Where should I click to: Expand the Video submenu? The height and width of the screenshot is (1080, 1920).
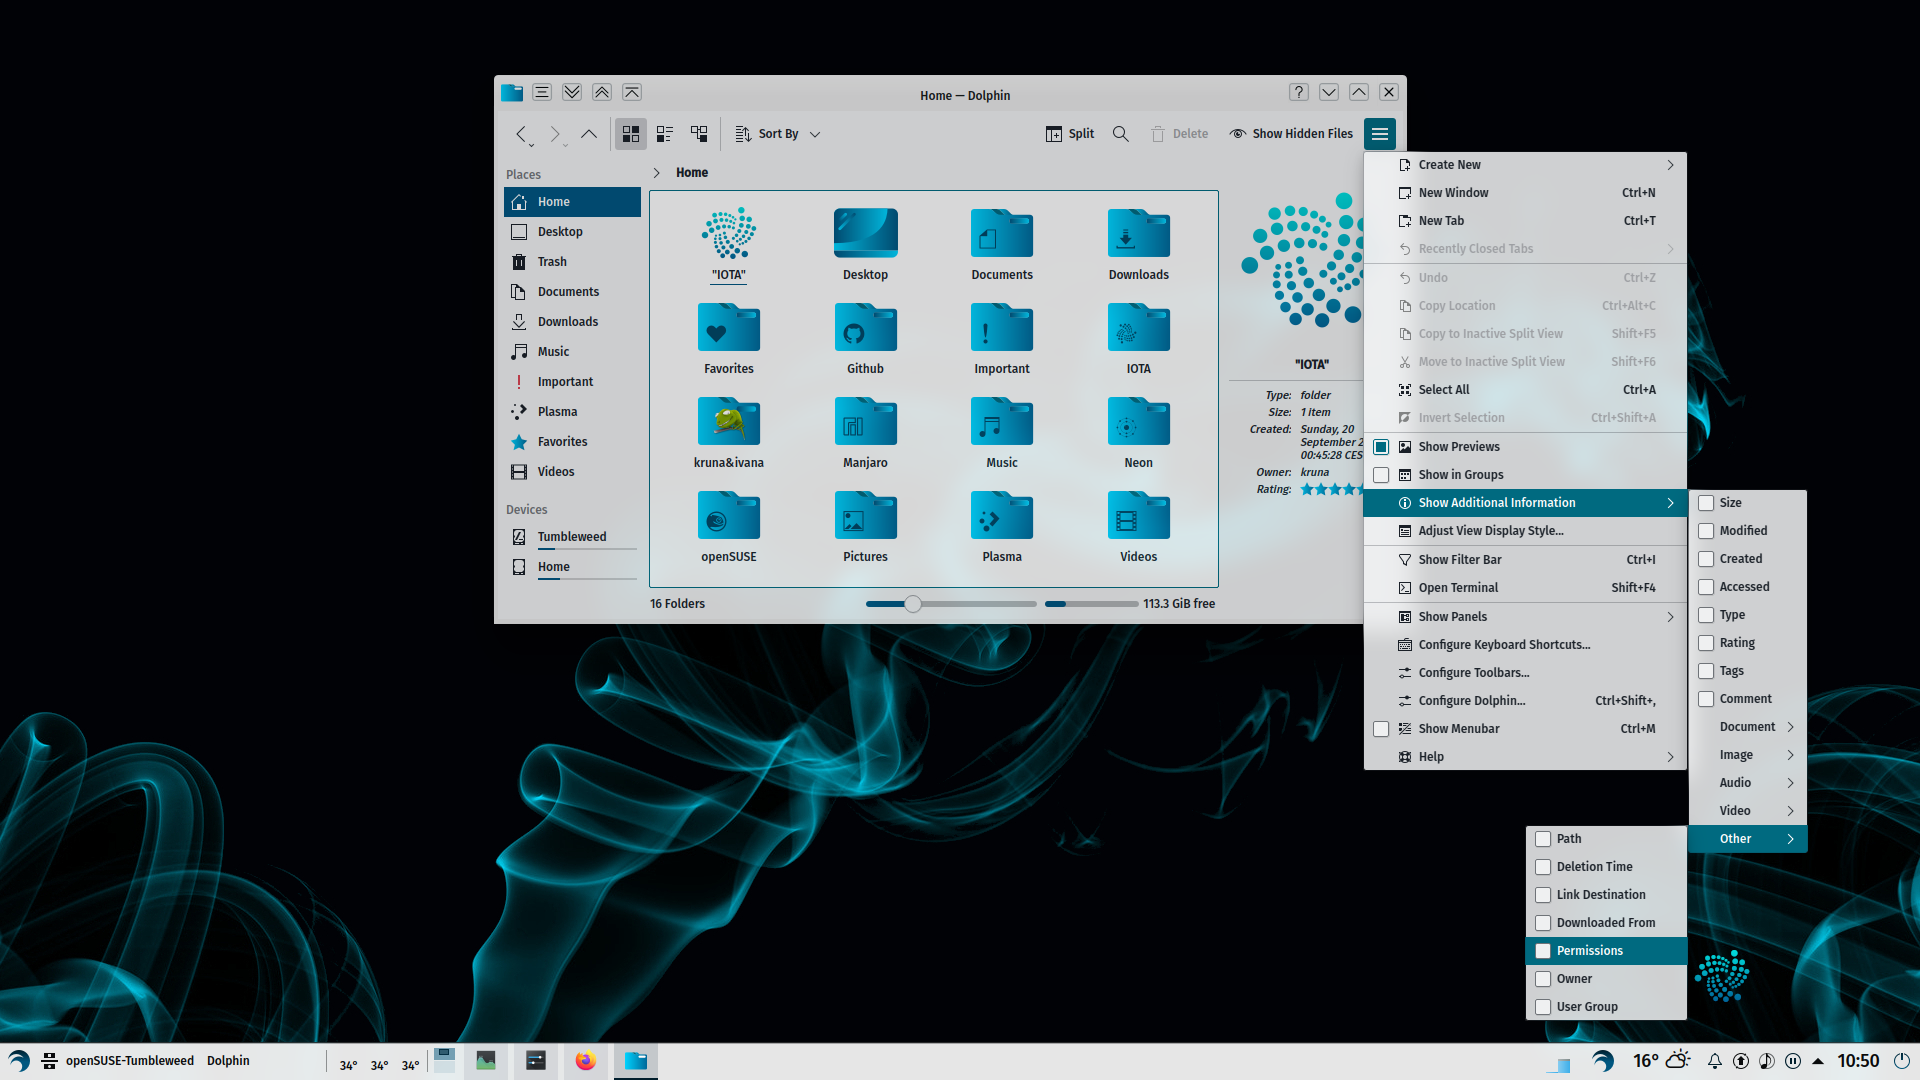pyautogui.click(x=1748, y=811)
